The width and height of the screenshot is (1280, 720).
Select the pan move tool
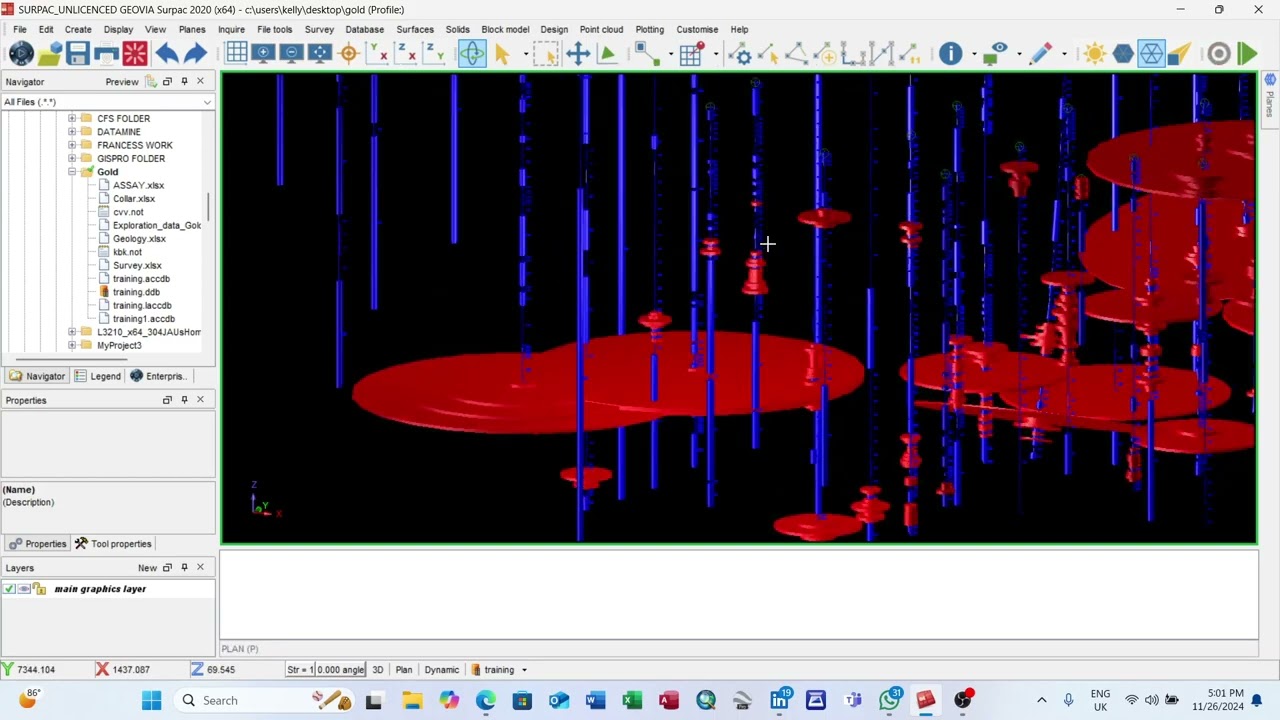click(x=578, y=54)
